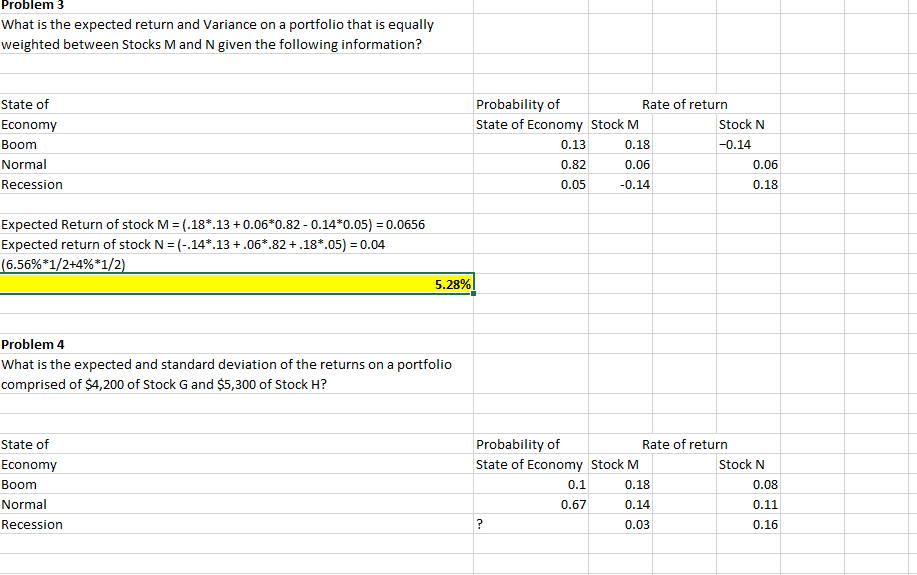This screenshot has width=917, height=575.
Task: Select Stock N Boom return −0.14 in Problem 3
Action: [x=735, y=144]
